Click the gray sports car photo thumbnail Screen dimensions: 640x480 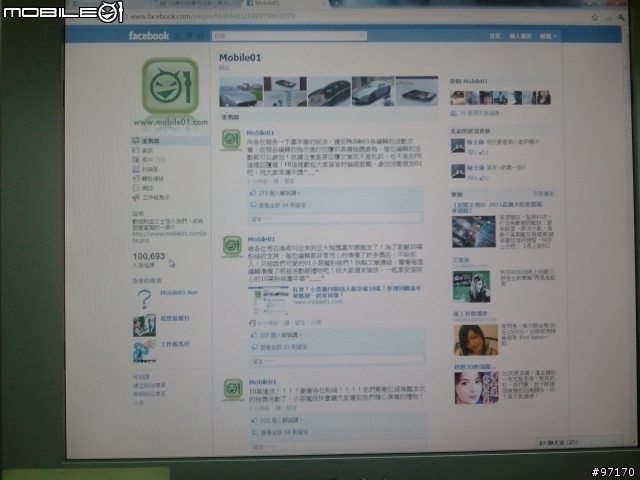241,91
